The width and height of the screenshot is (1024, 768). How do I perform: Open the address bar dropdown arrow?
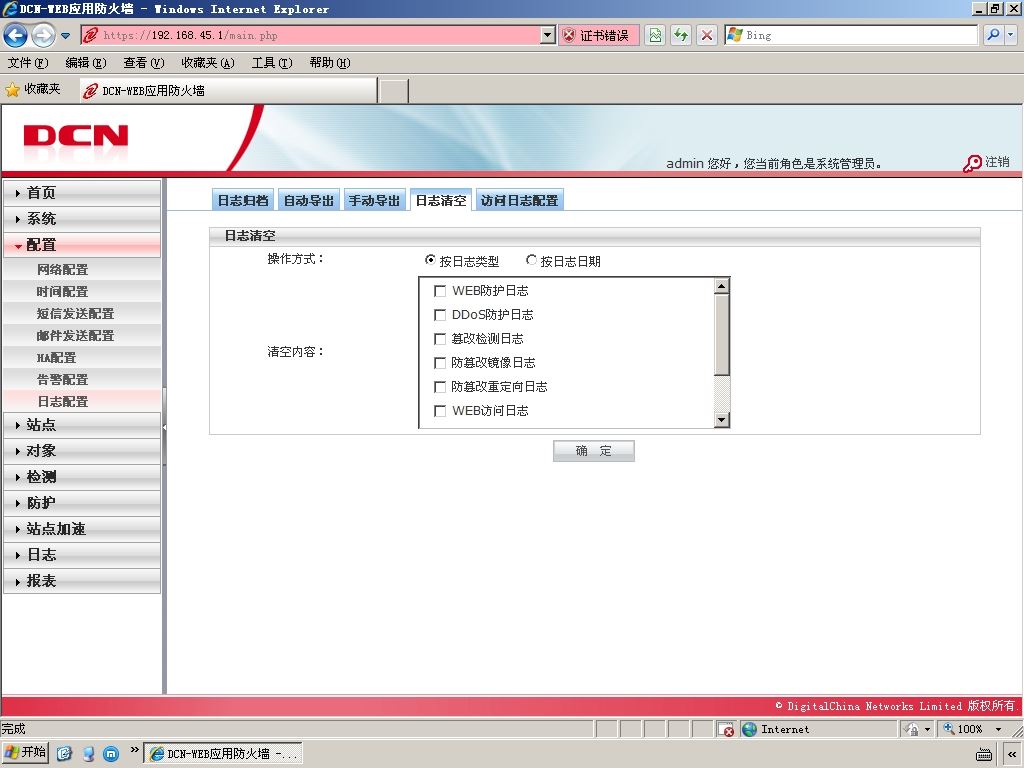[x=549, y=35]
